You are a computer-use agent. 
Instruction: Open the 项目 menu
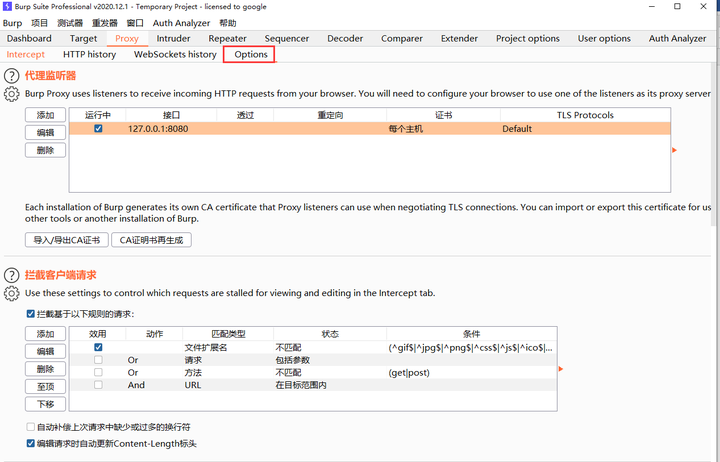pos(39,23)
